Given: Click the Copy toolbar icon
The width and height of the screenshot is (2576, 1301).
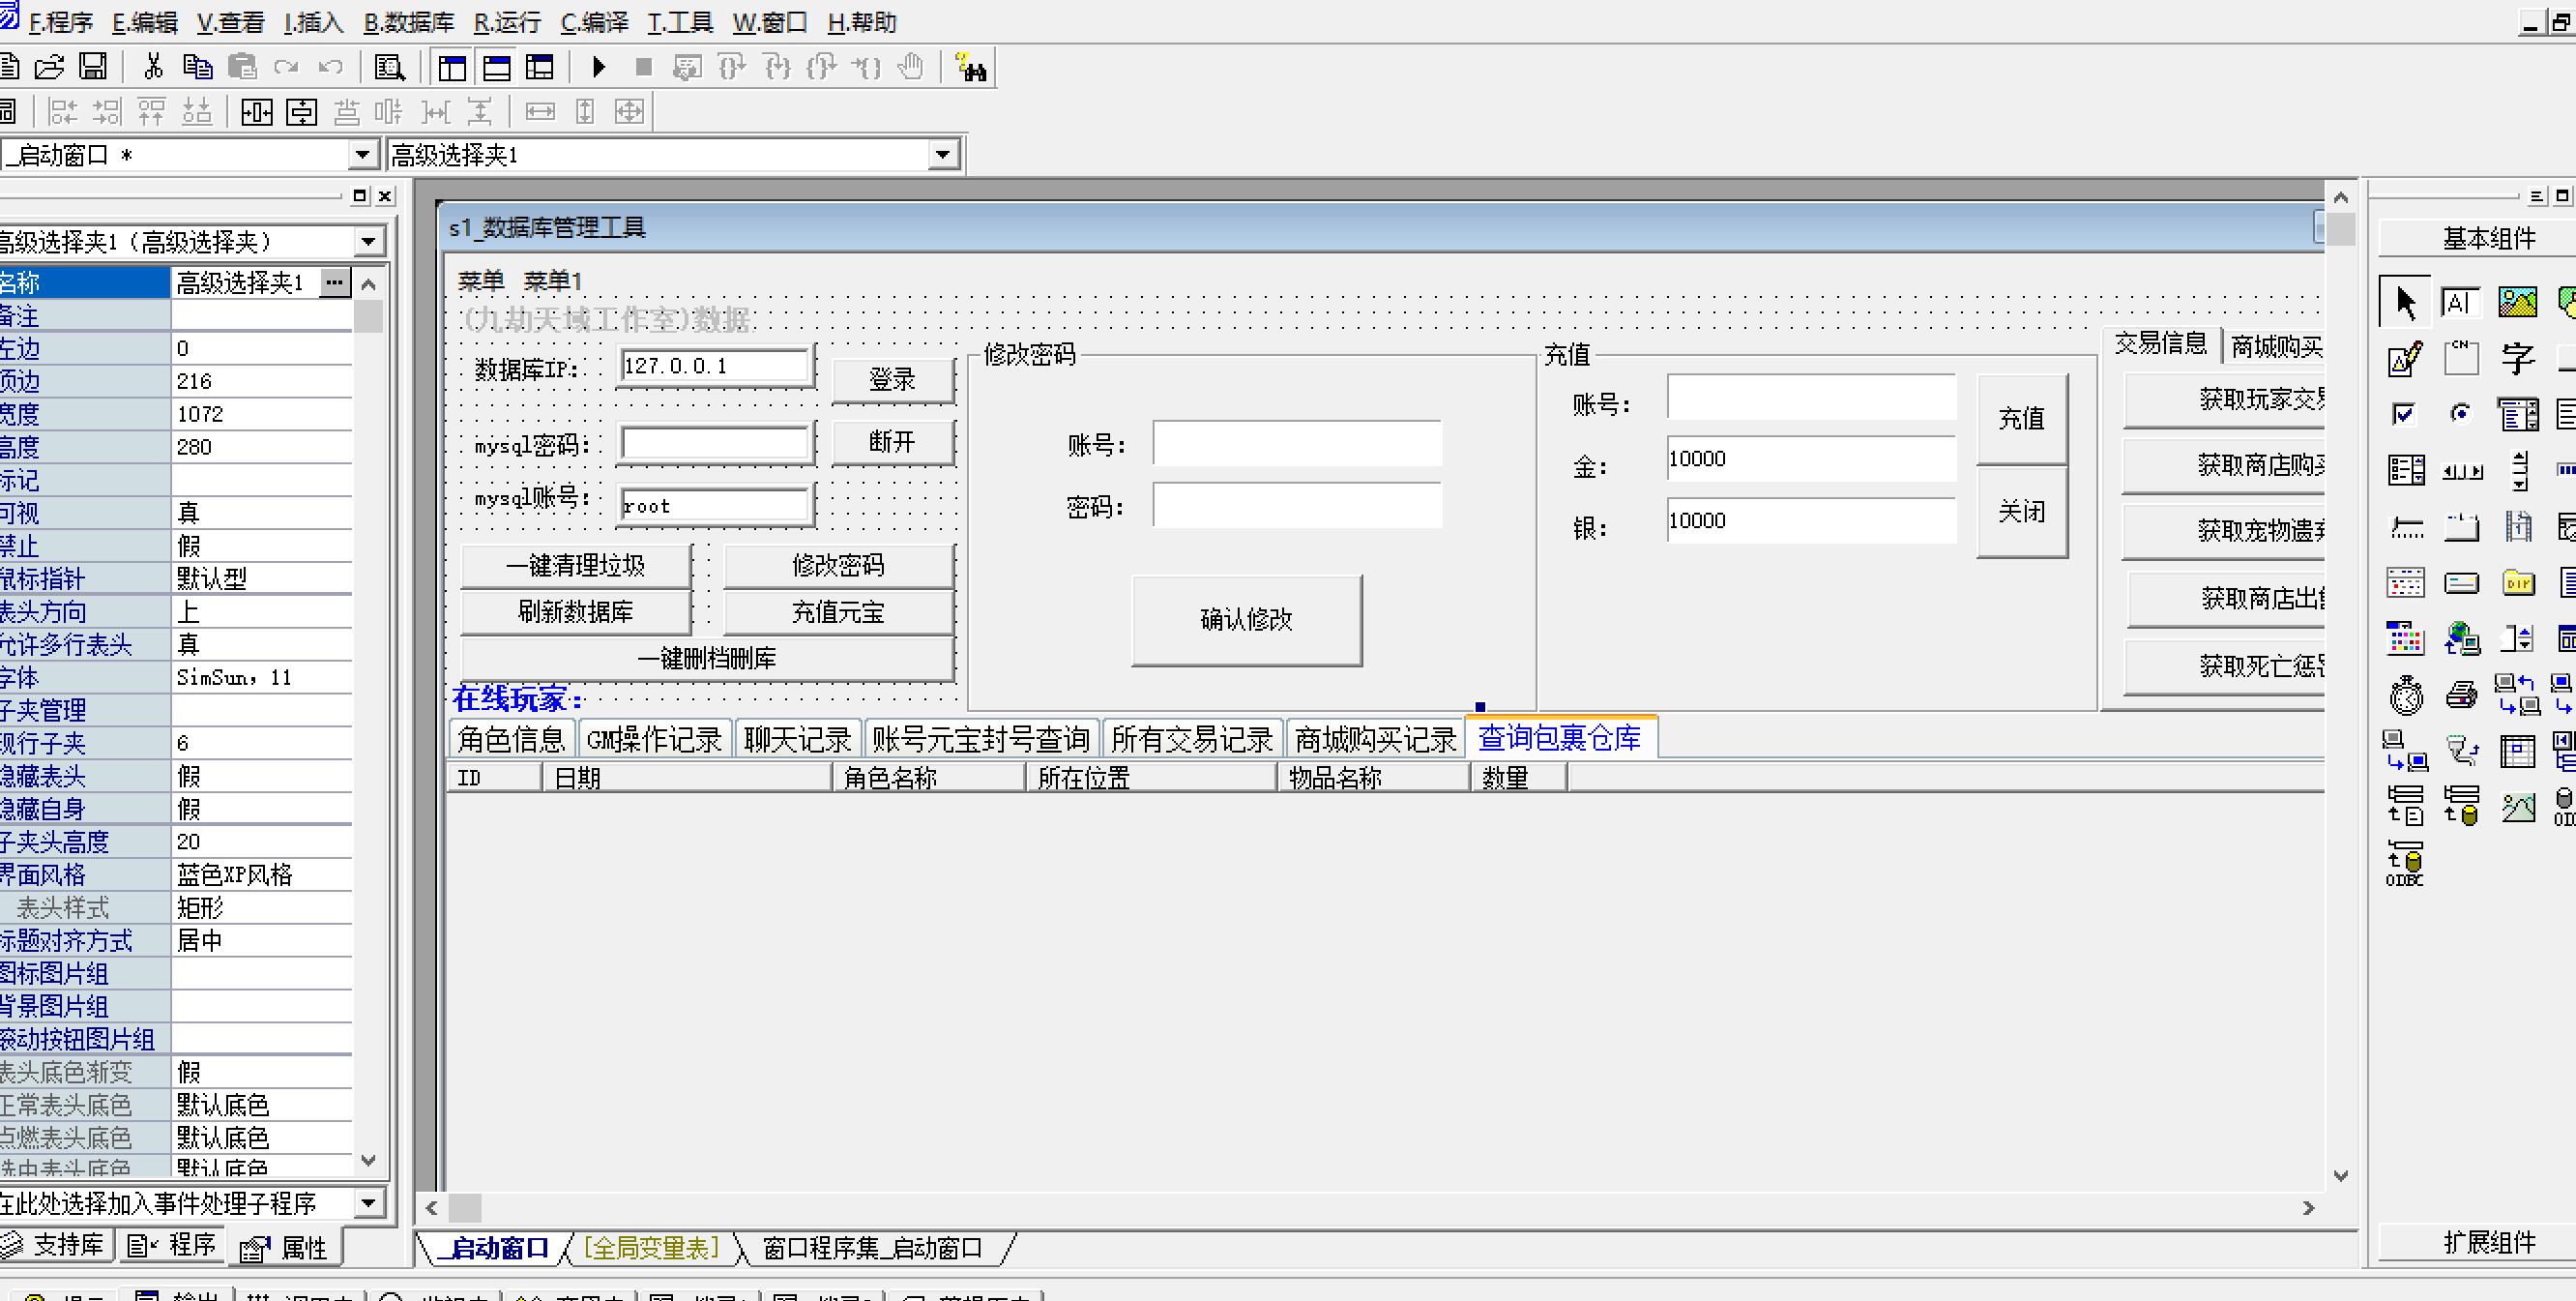Looking at the screenshot, I should [198, 67].
